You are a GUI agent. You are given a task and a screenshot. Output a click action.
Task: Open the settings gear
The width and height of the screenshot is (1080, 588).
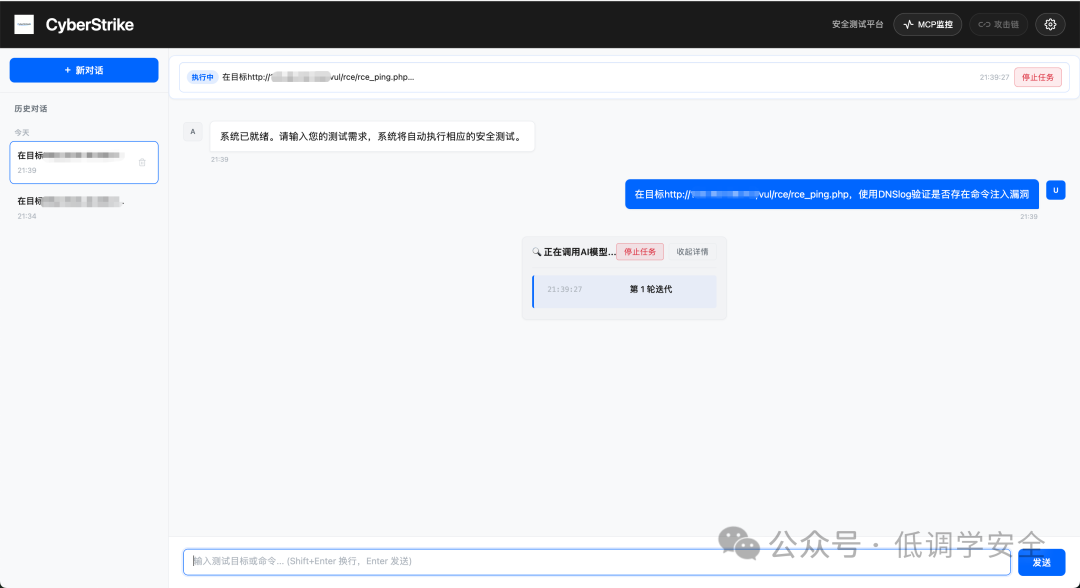(1050, 25)
